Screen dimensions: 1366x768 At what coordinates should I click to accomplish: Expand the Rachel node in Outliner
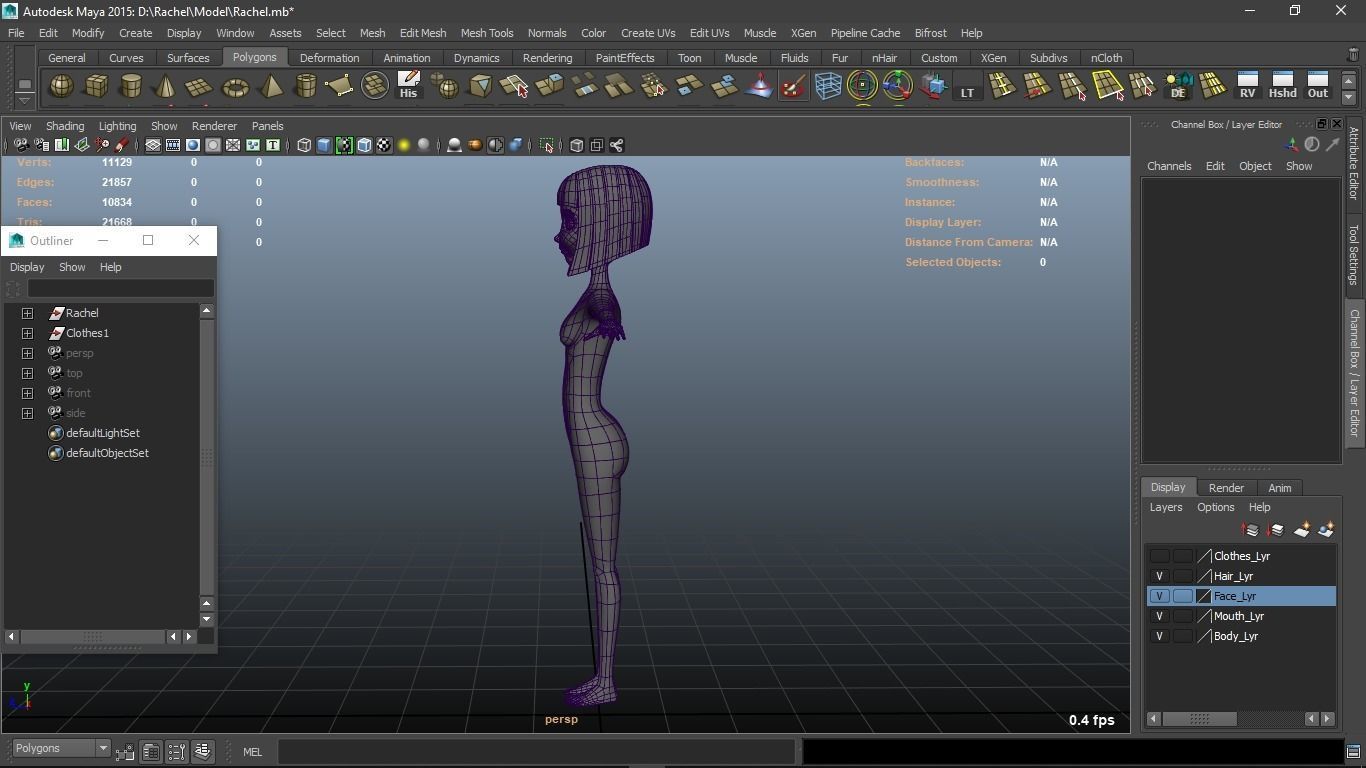click(x=27, y=313)
